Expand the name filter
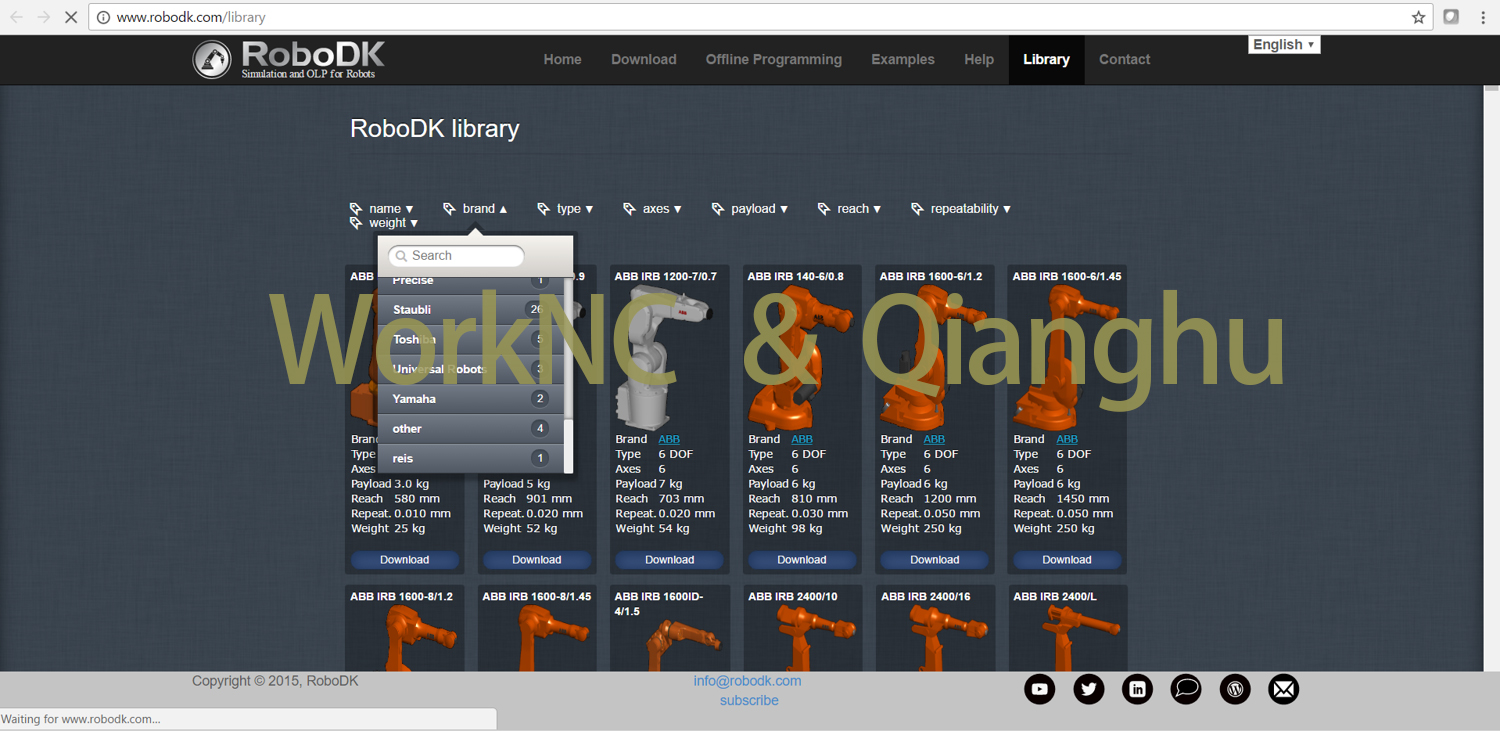Image resolution: width=1500 pixels, height=731 pixels. click(x=382, y=208)
